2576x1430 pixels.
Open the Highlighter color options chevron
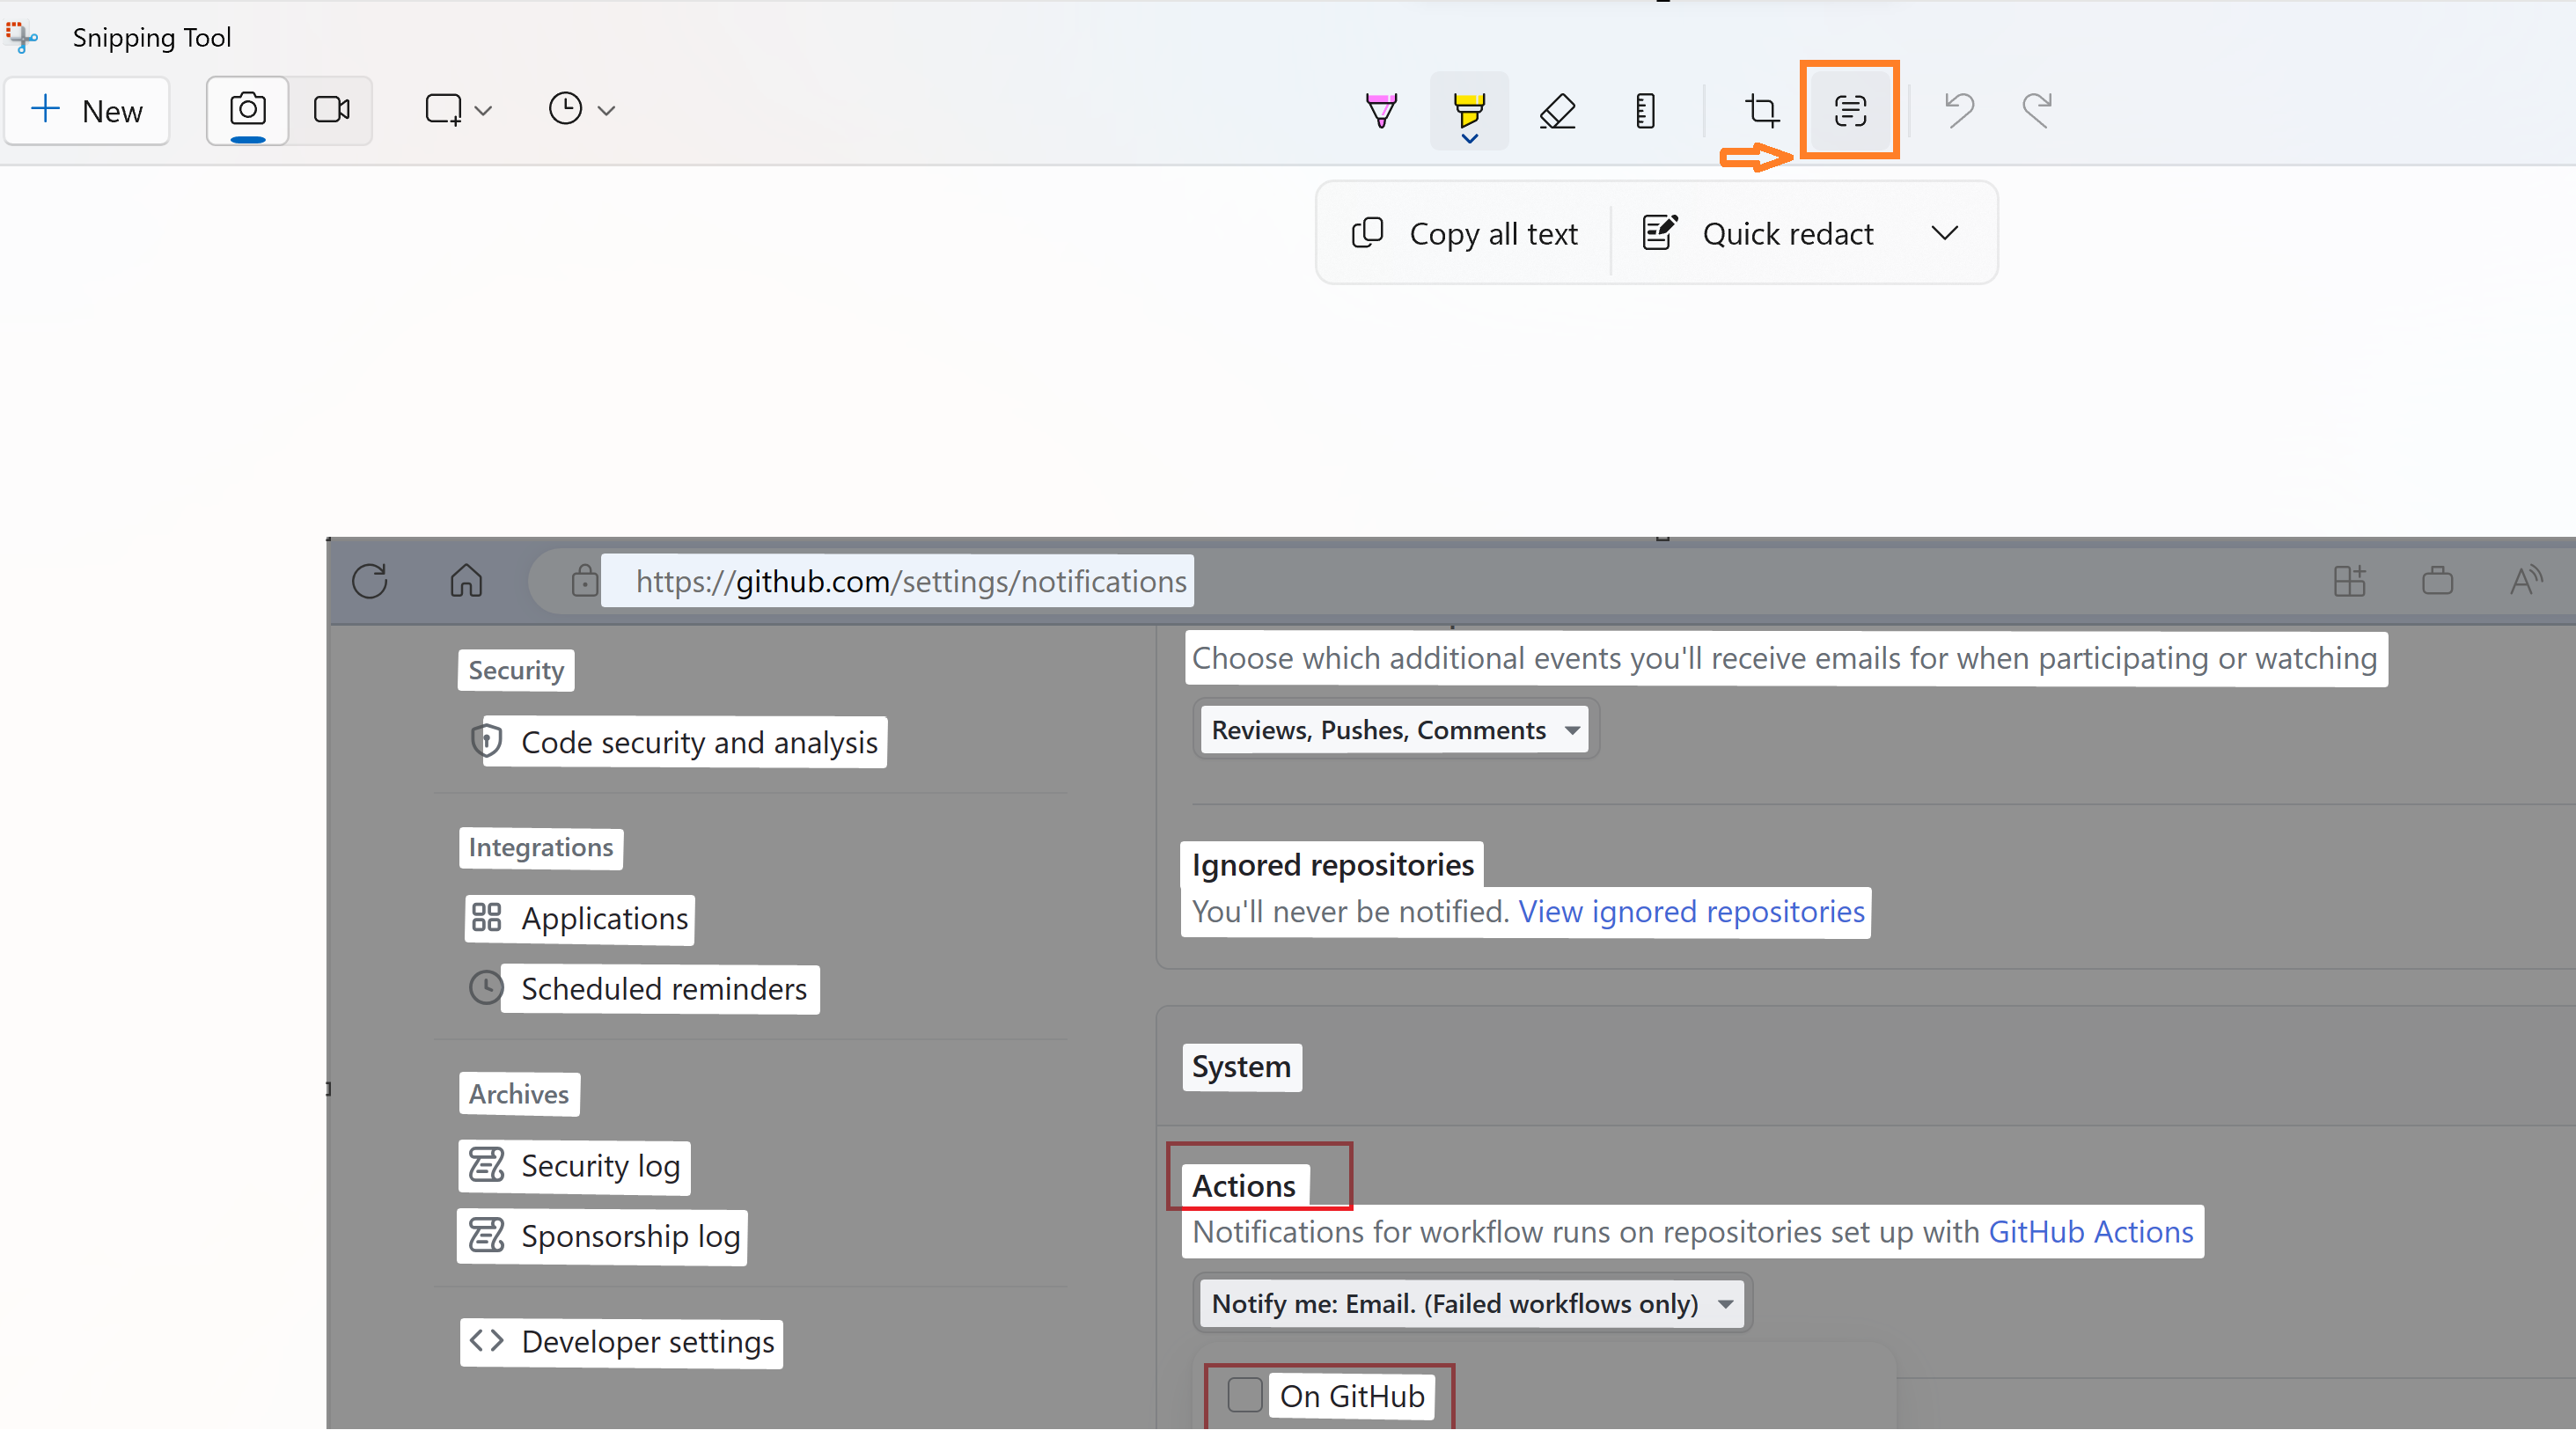(1469, 139)
